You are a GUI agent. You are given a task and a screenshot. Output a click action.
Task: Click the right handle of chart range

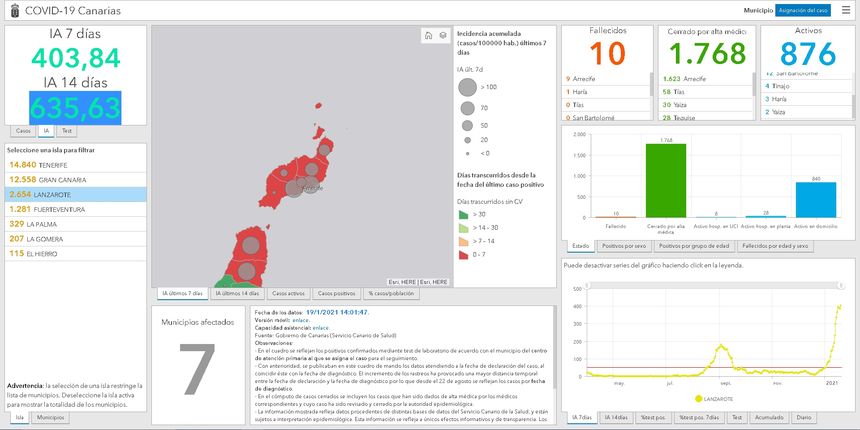[x=840, y=285]
